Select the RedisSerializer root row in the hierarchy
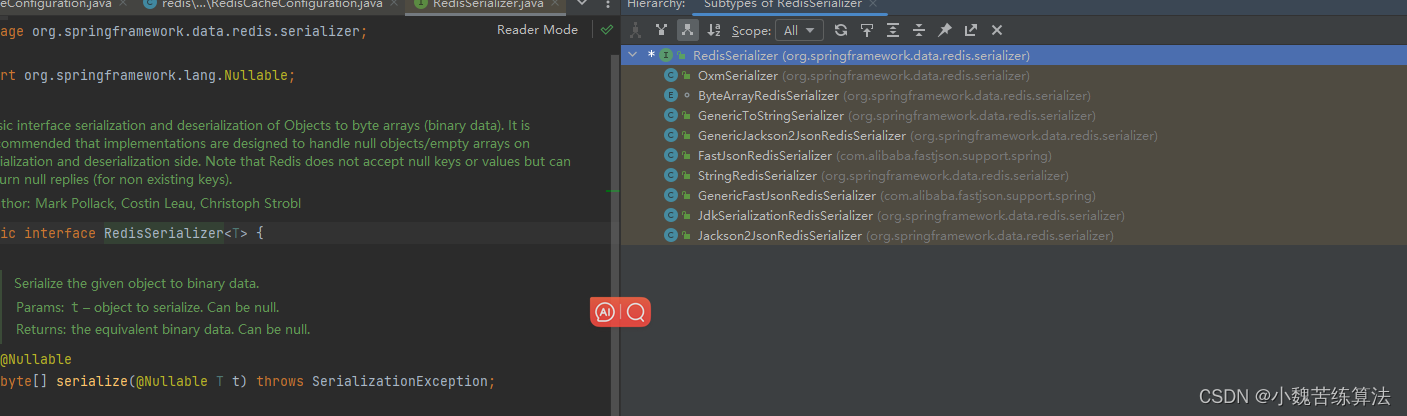The width and height of the screenshot is (1407, 416). (x=1014, y=56)
